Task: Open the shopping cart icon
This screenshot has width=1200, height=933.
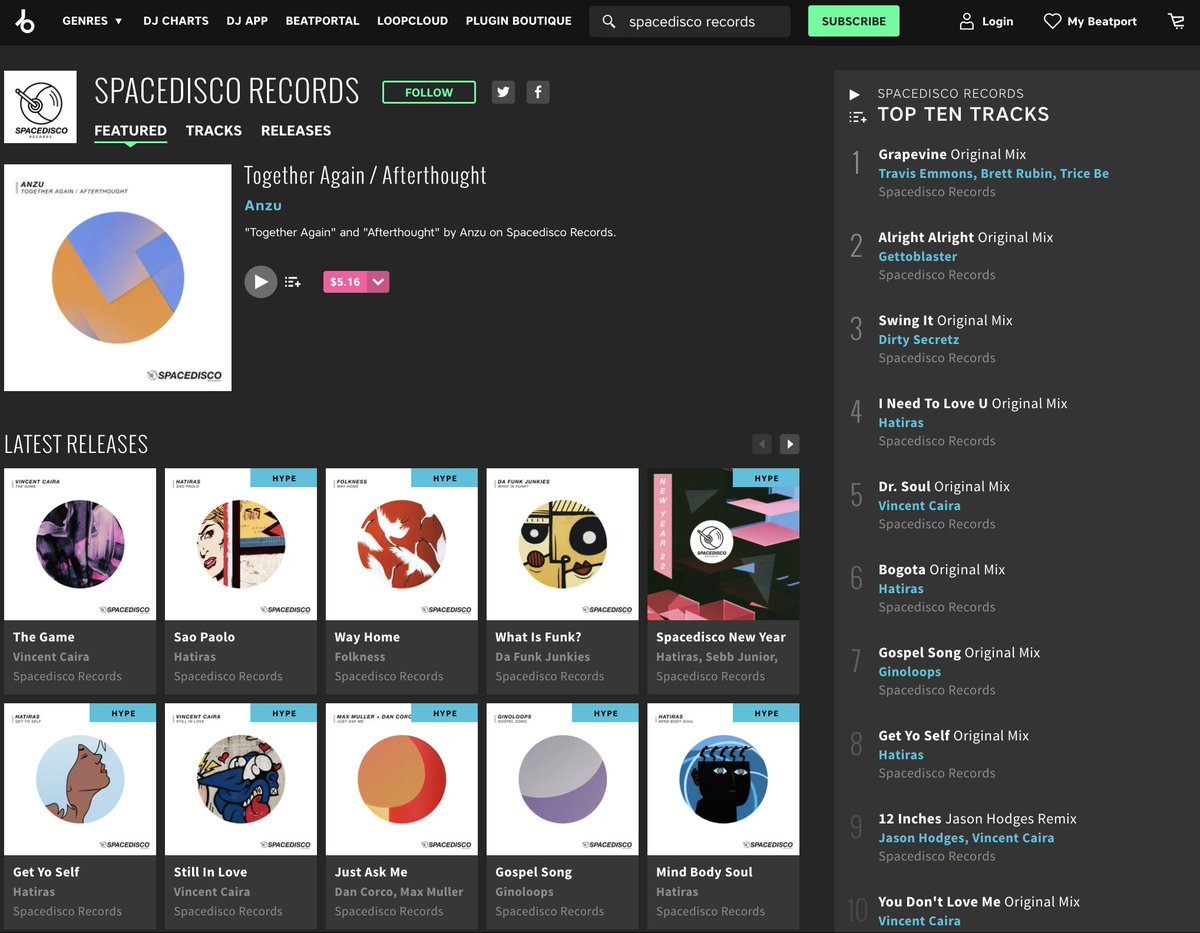Action: pos(1176,21)
